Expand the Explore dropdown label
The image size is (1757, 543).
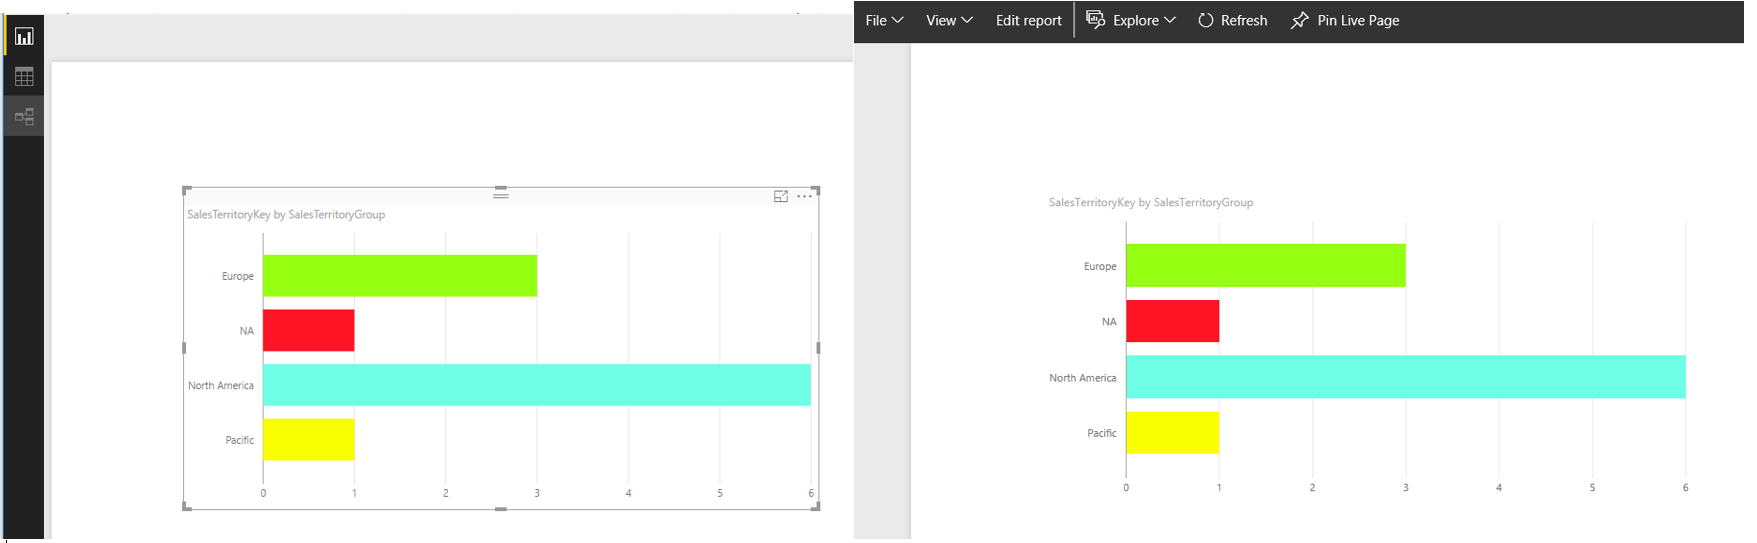point(1136,20)
